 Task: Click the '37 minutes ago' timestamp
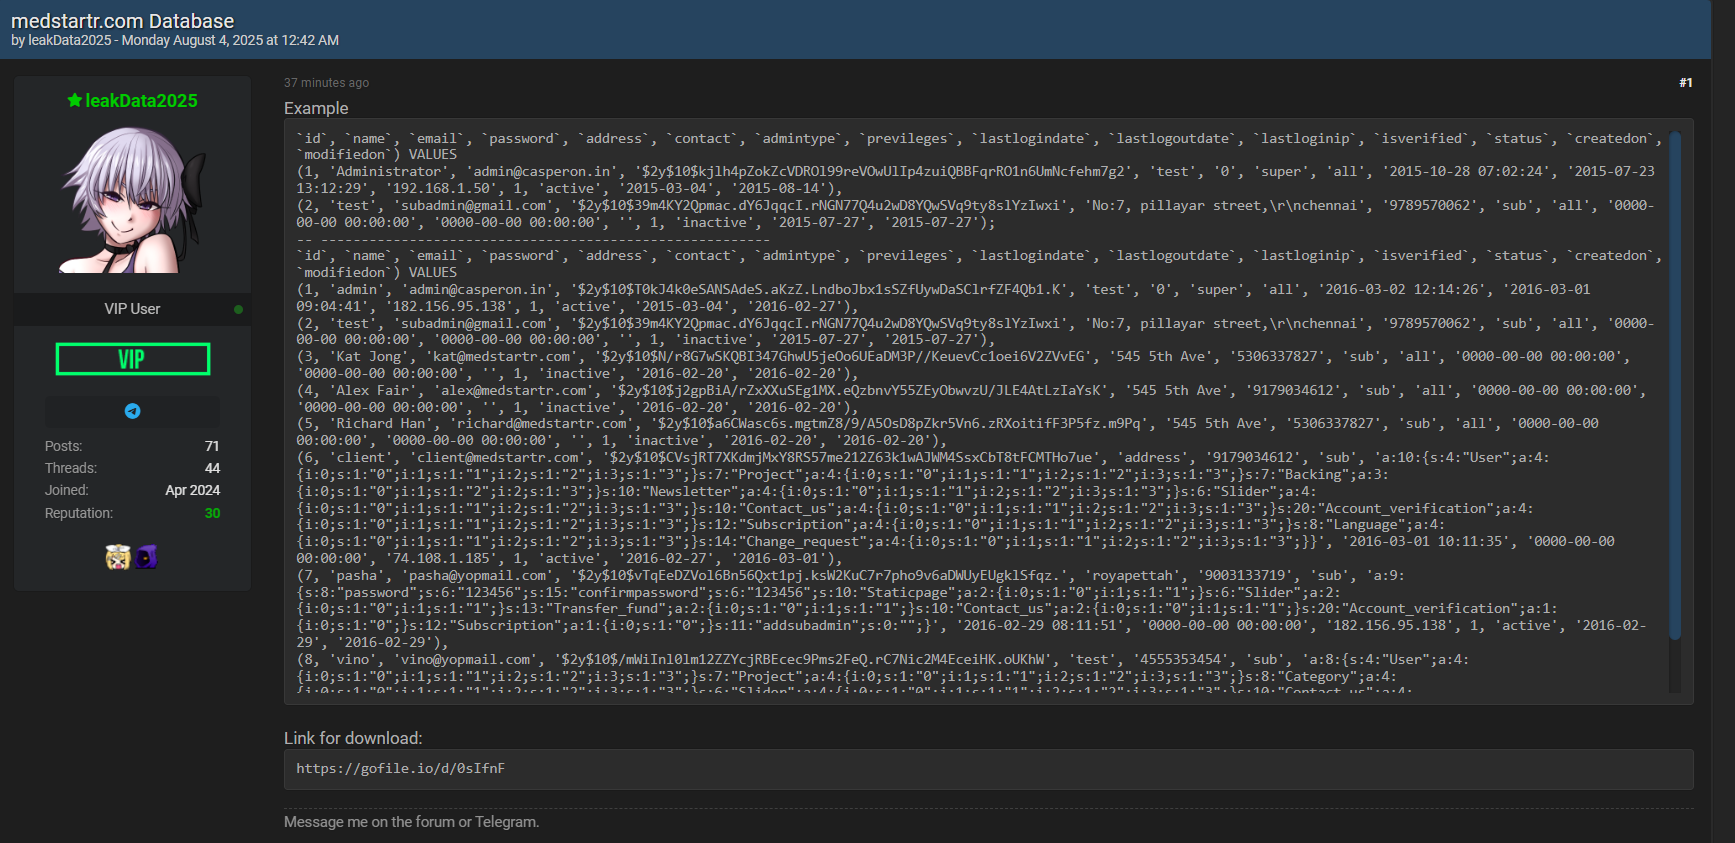pyautogui.click(x=326, y=83)
